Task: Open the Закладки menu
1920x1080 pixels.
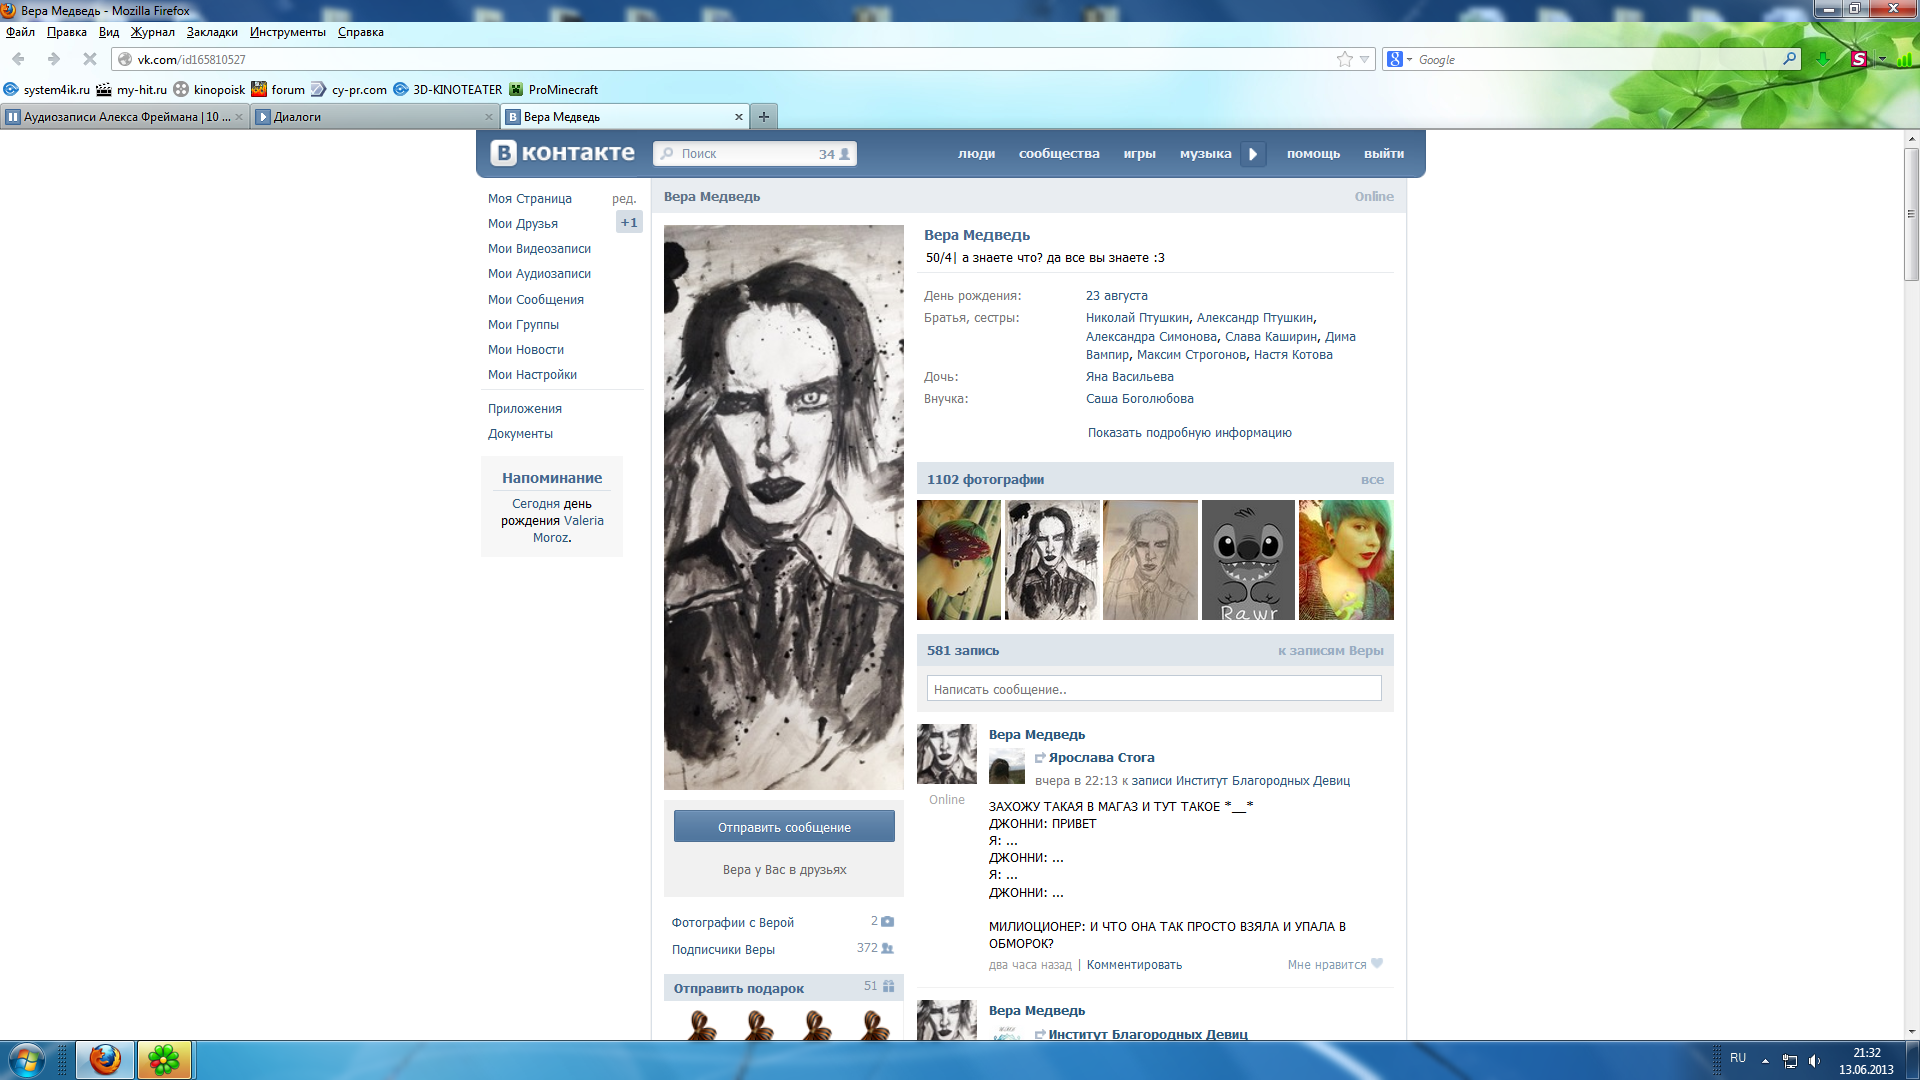Action: [x=212, y=32]
